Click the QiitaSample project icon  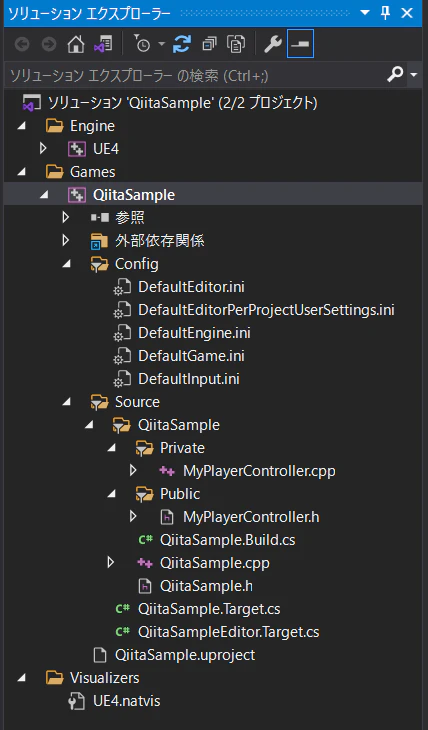coord(77,195)
